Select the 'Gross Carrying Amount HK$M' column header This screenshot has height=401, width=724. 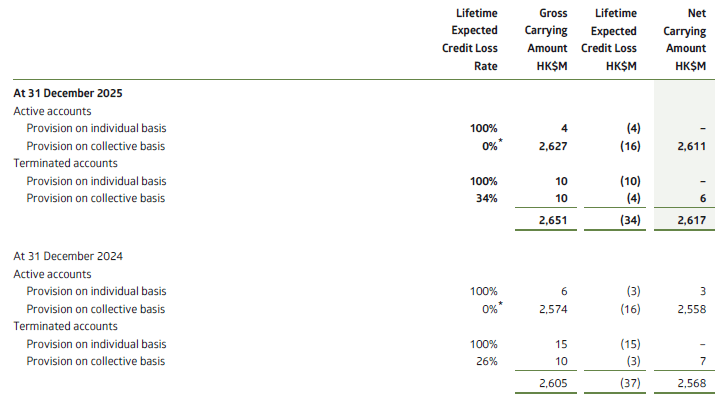545,40
